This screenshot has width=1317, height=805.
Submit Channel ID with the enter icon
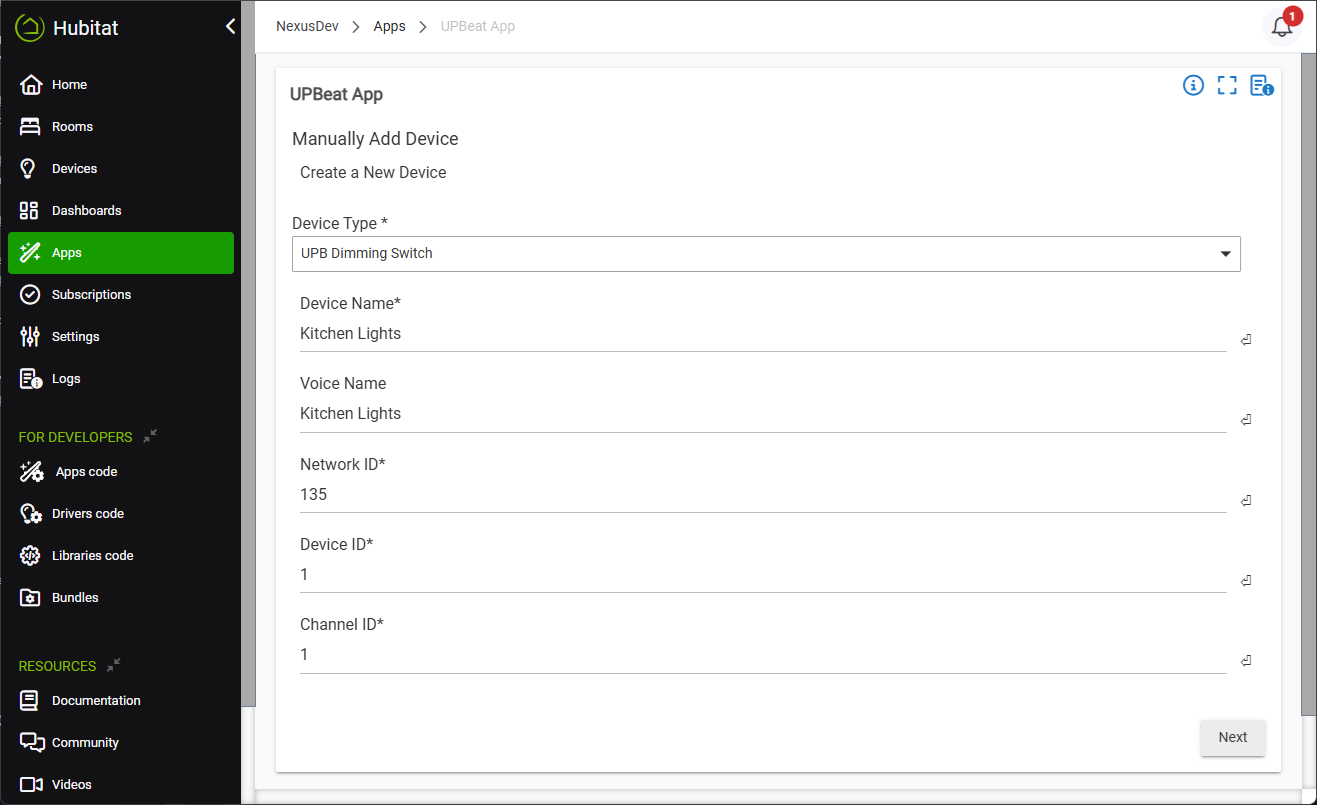click(1245, 661)
